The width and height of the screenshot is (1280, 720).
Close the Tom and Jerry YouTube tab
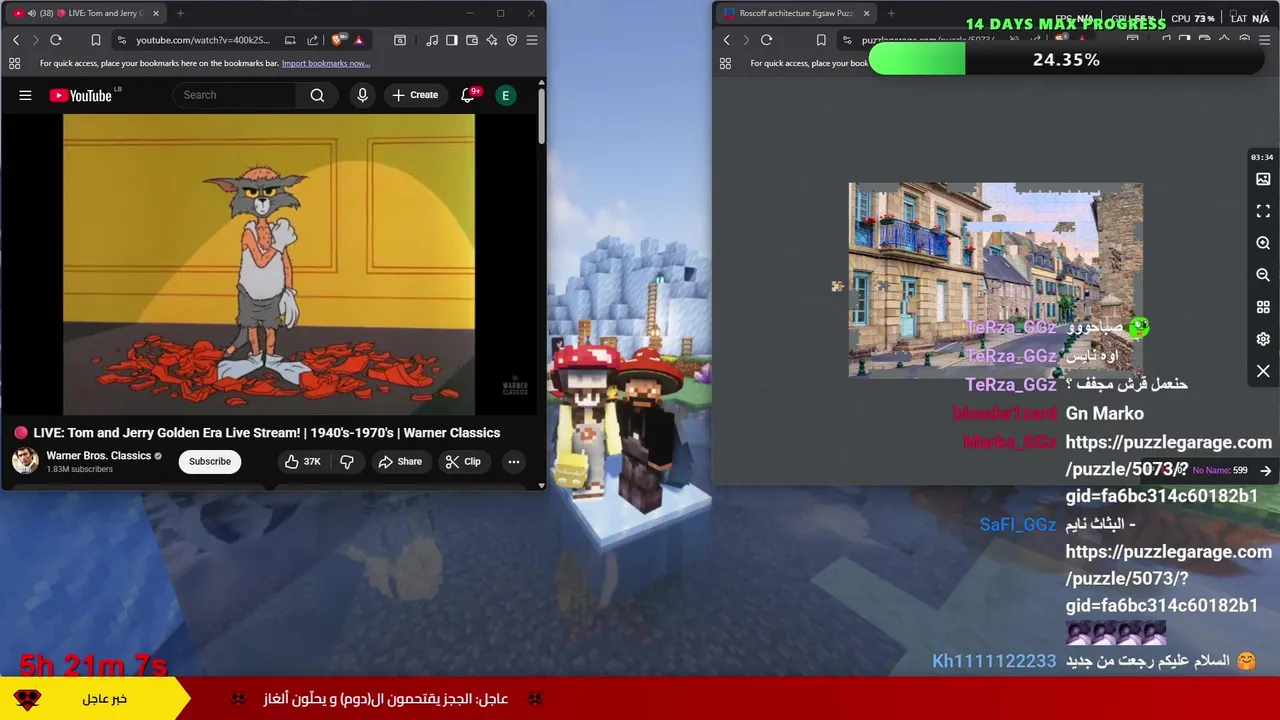[x=155, y=13]
